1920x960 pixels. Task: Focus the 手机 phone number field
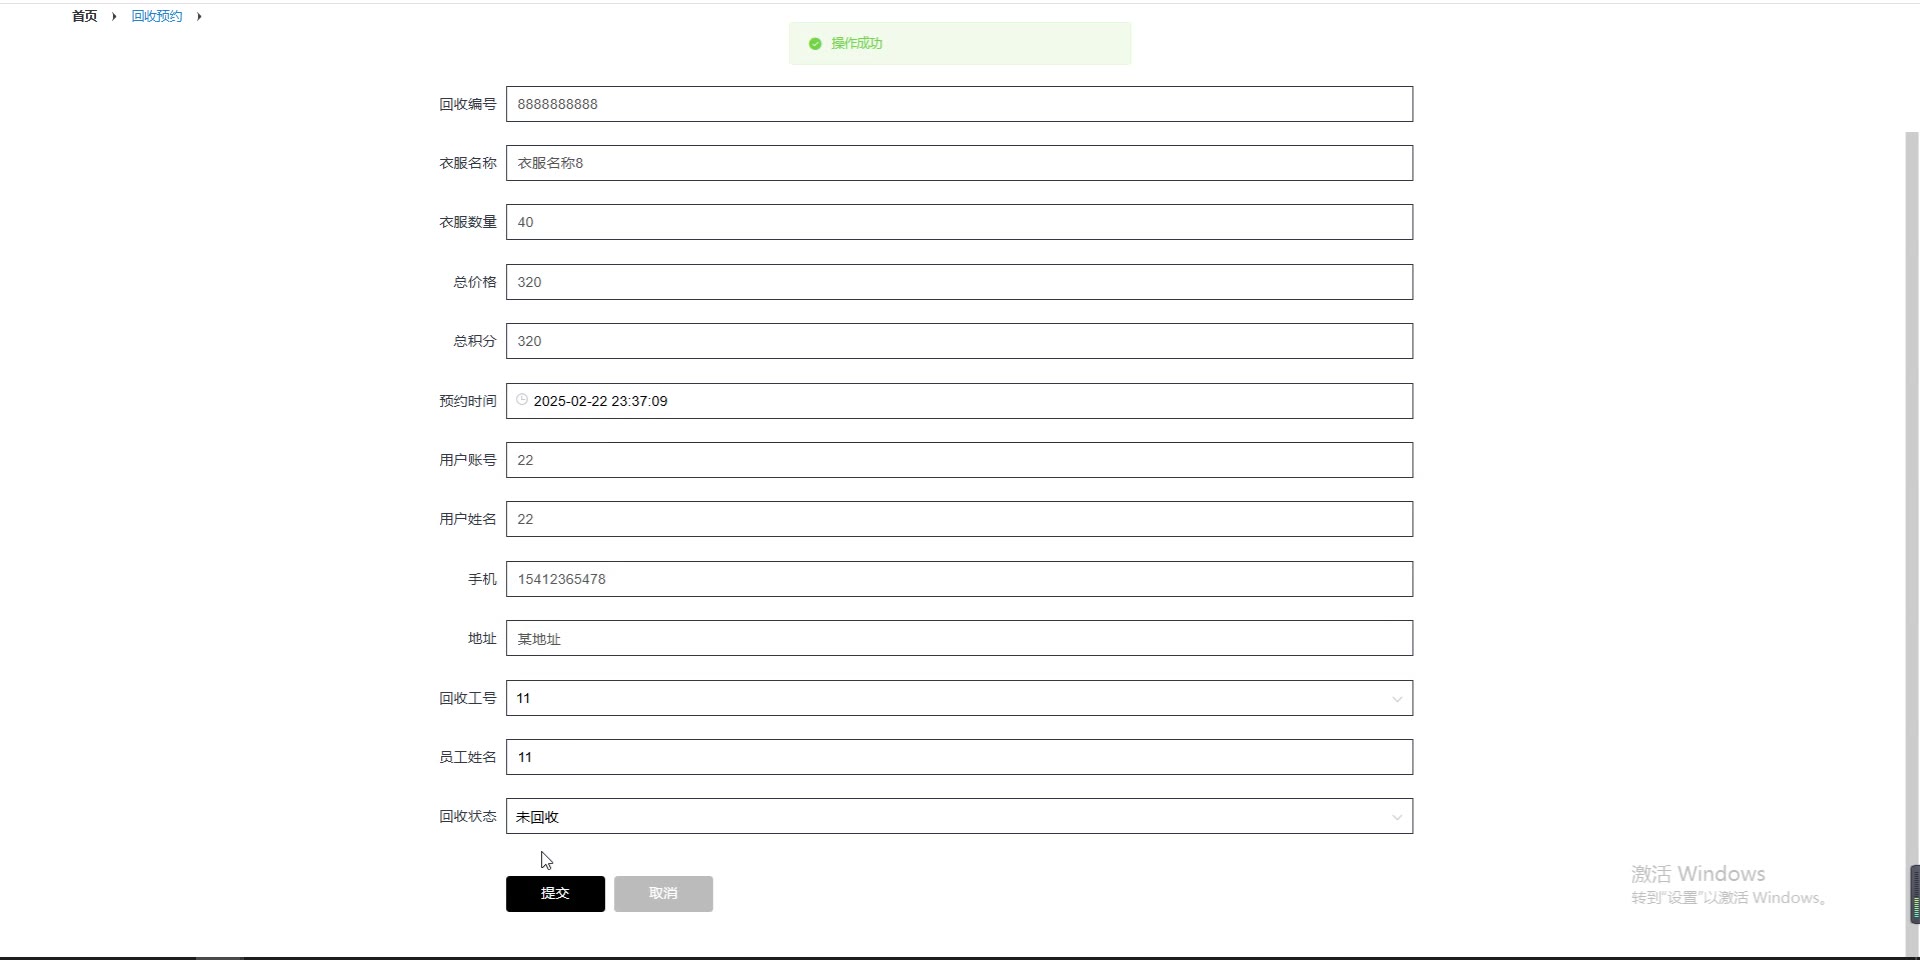pyautogui.click(x=959, y=579)
